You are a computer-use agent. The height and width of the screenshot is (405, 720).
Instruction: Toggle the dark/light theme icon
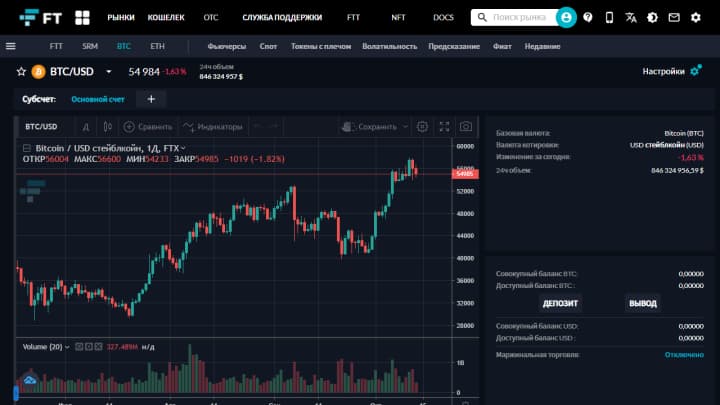[652, 17]
